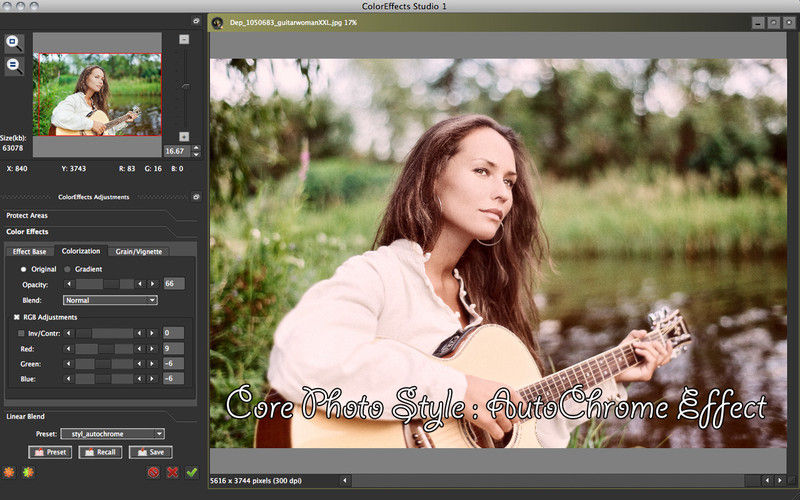Restore the document window with its middle title button
The image size is (800, 500).
(x=773, y=23)
